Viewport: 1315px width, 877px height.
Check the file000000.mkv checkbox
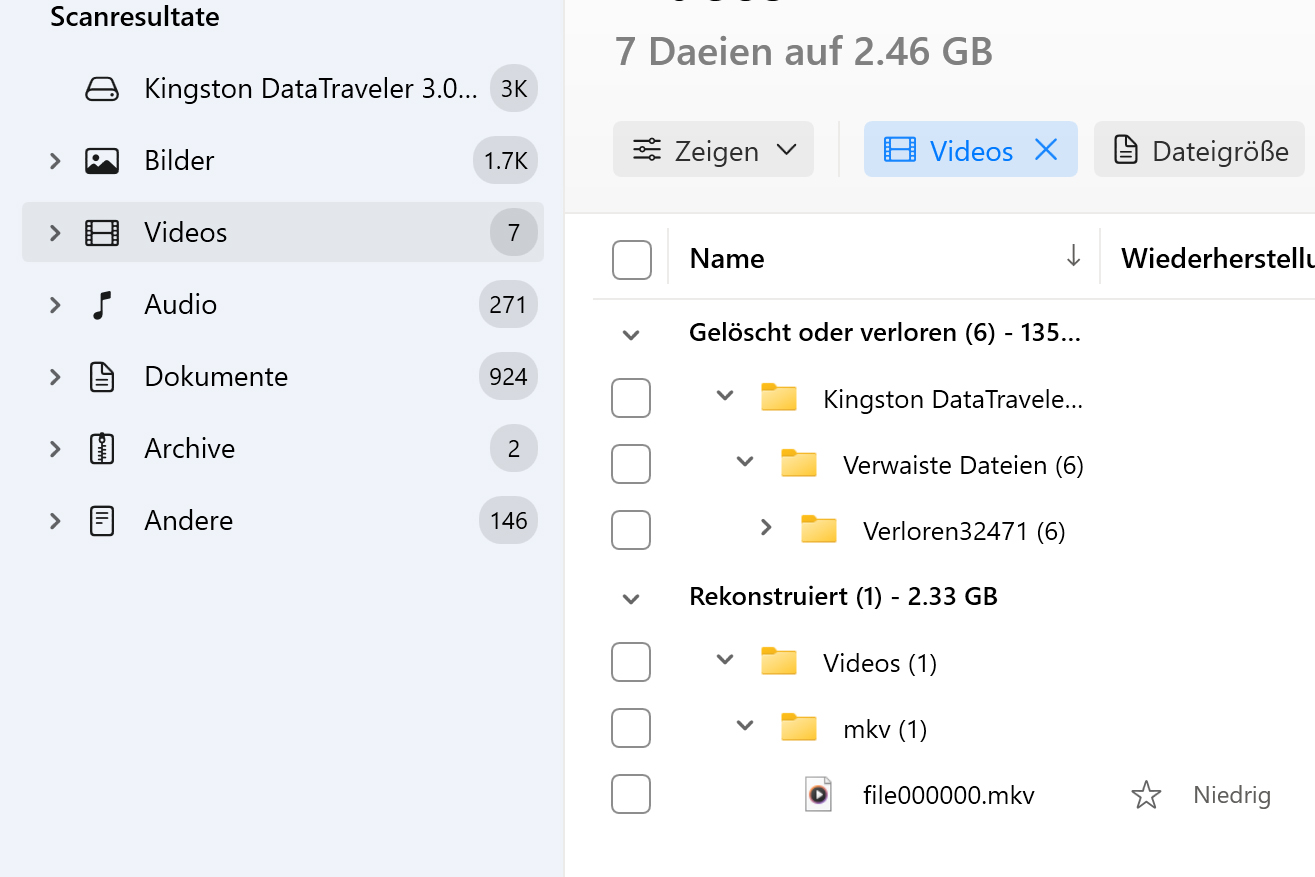(x=630, y=794)
